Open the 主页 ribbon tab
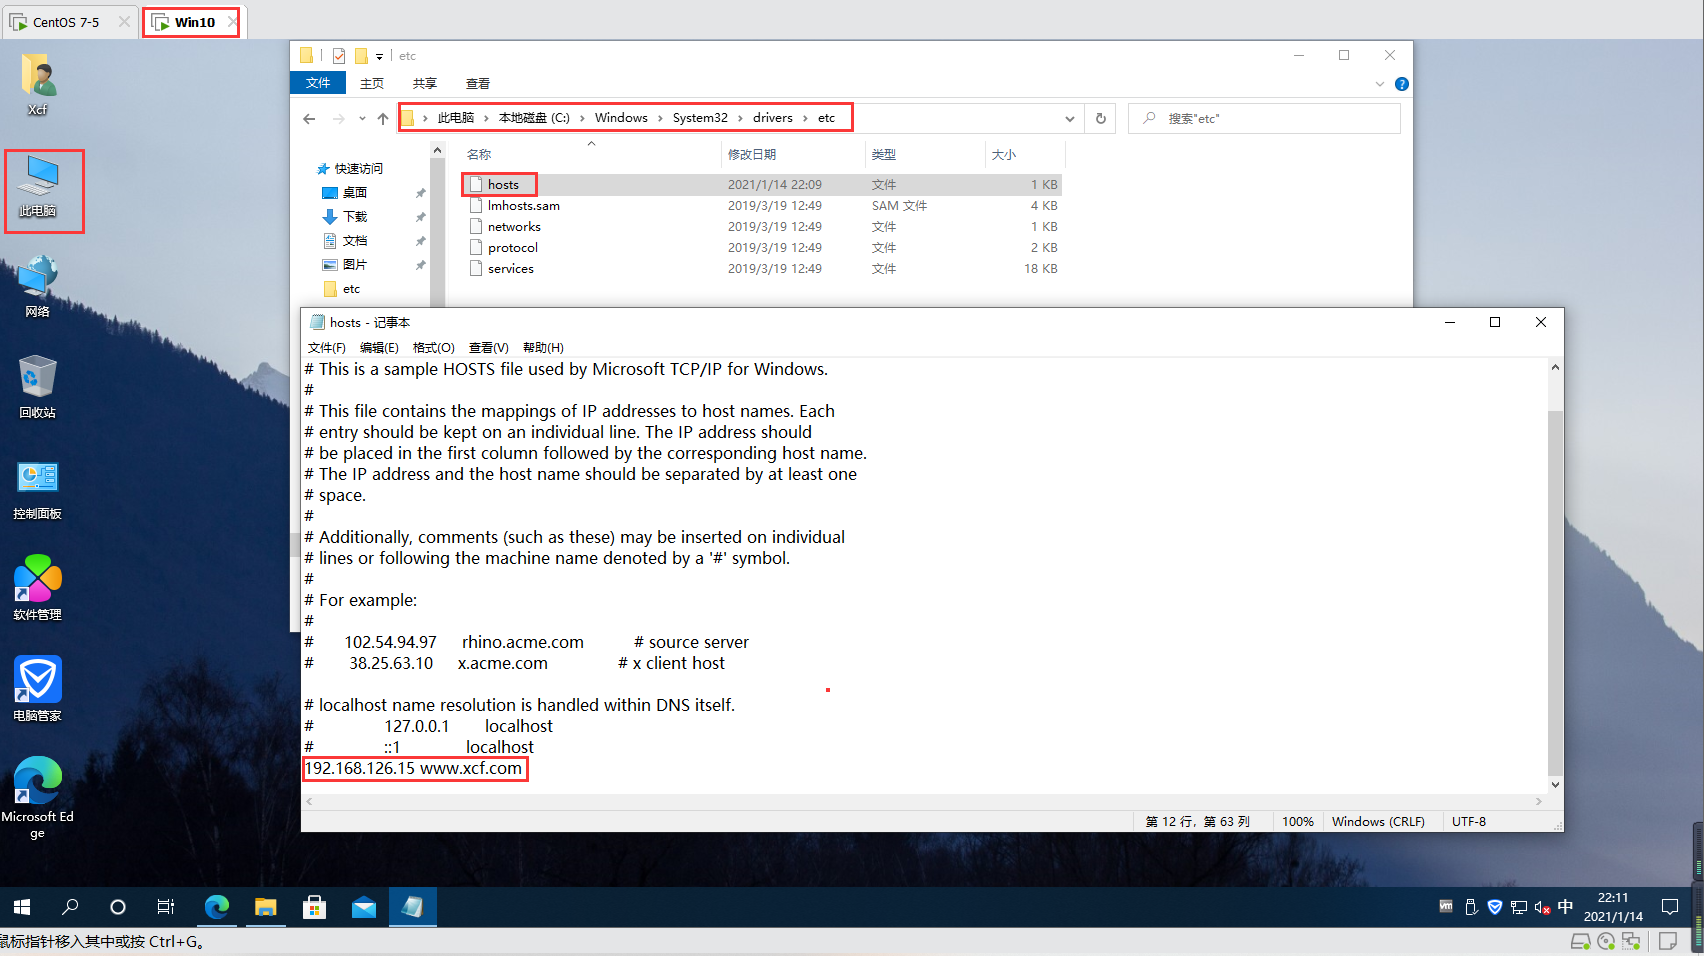The height and width of the screenshot is (956, 1704). click(372, 84)
